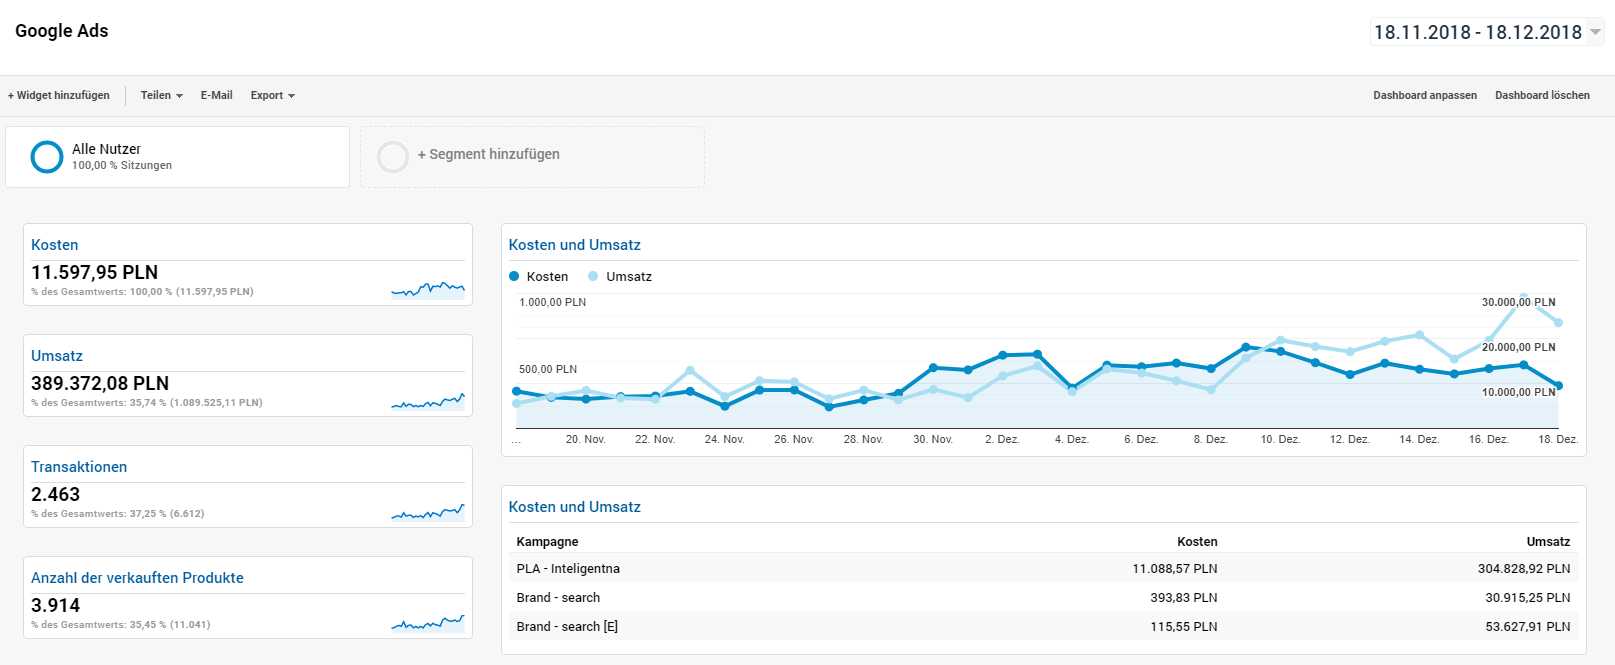Click the E-Mail toolbar option

click(x=216, y=95)
